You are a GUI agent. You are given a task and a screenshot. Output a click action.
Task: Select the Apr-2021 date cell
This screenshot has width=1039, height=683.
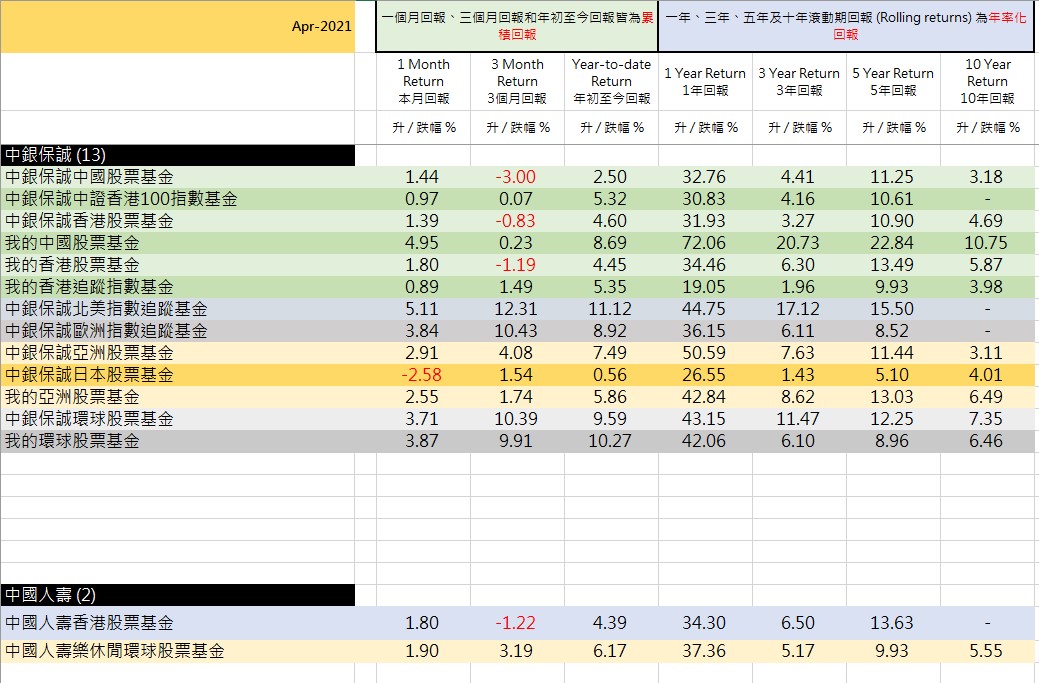point(178,26)
